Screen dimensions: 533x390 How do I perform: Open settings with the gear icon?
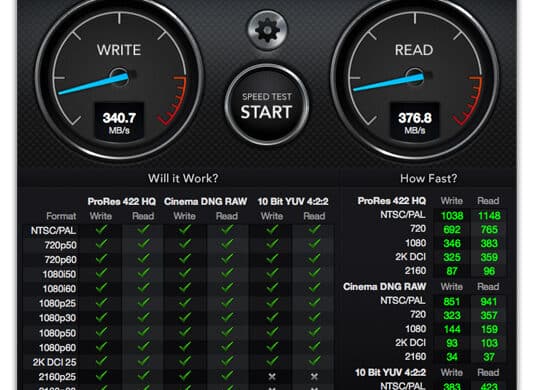coord(268,30)
